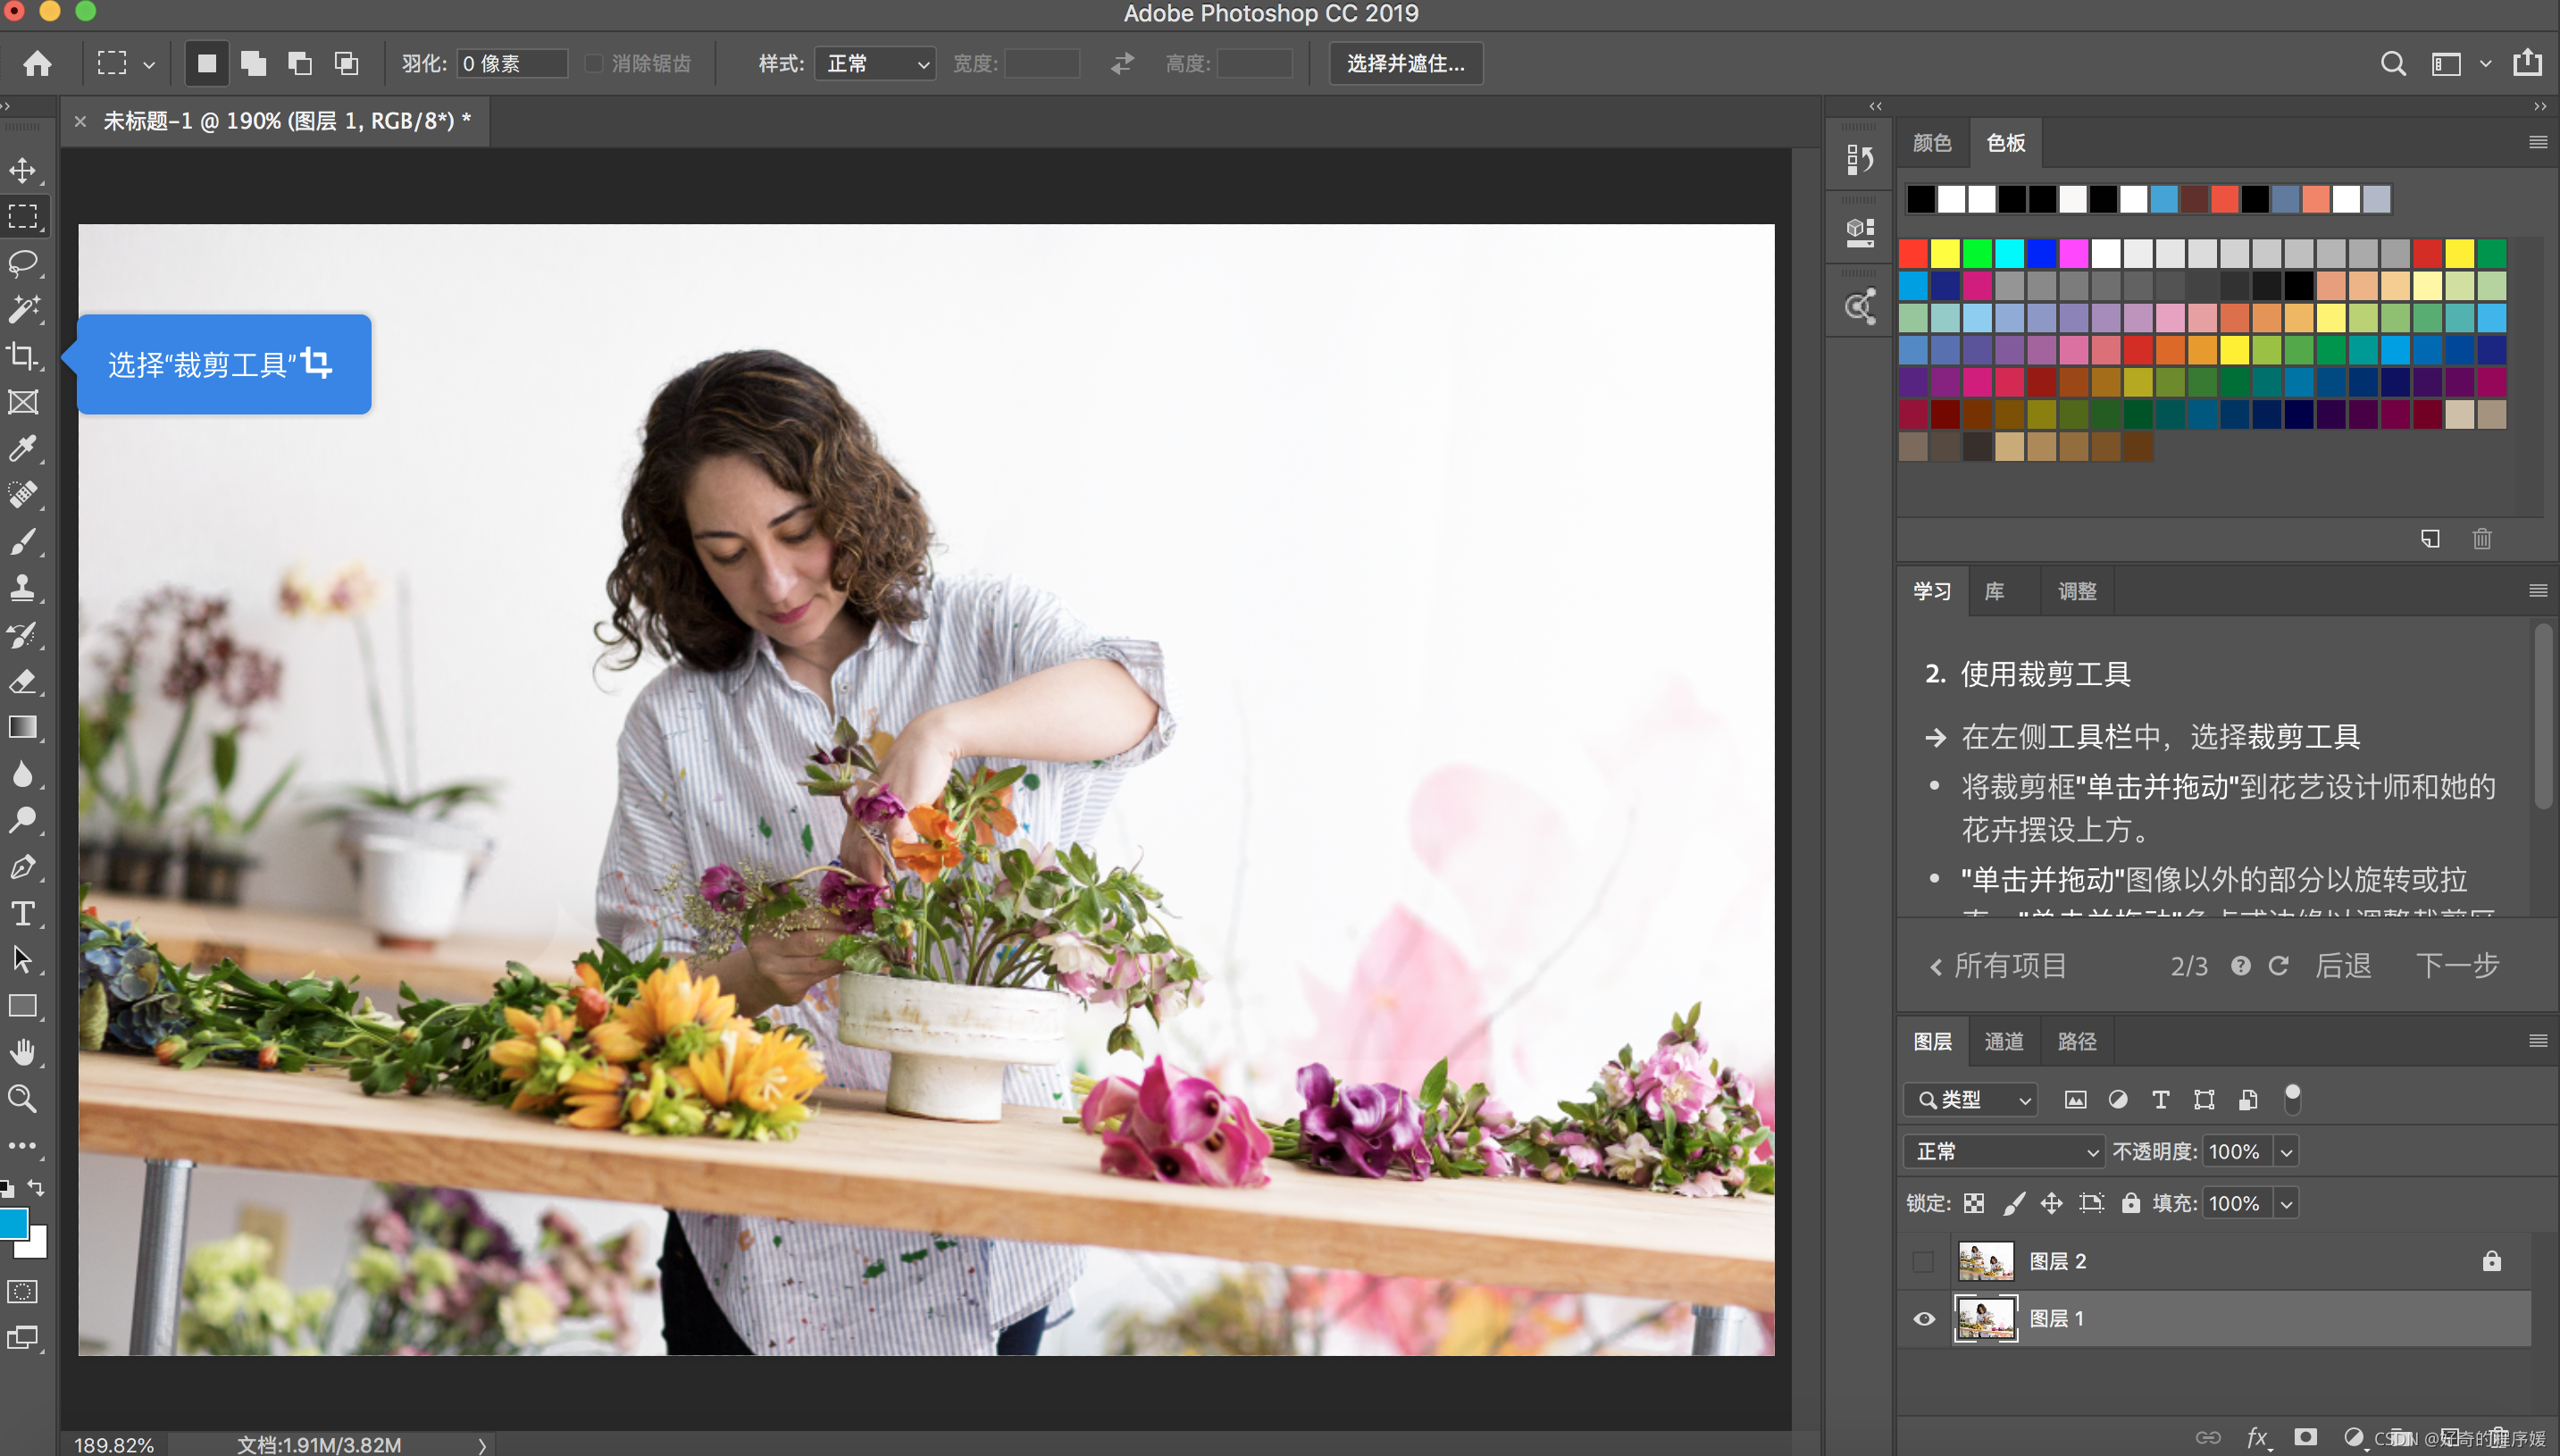Choose the Horizontal Type tool

pos(23,913)
